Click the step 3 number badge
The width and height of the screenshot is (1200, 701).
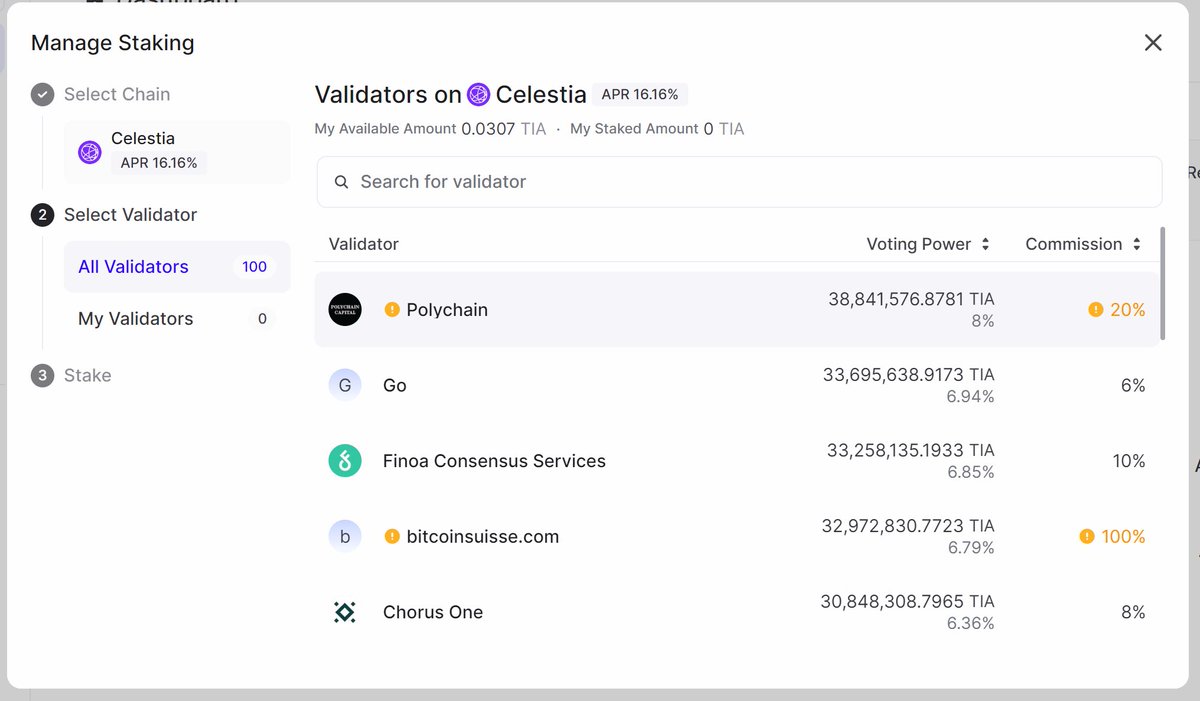[x=42, y=376]
